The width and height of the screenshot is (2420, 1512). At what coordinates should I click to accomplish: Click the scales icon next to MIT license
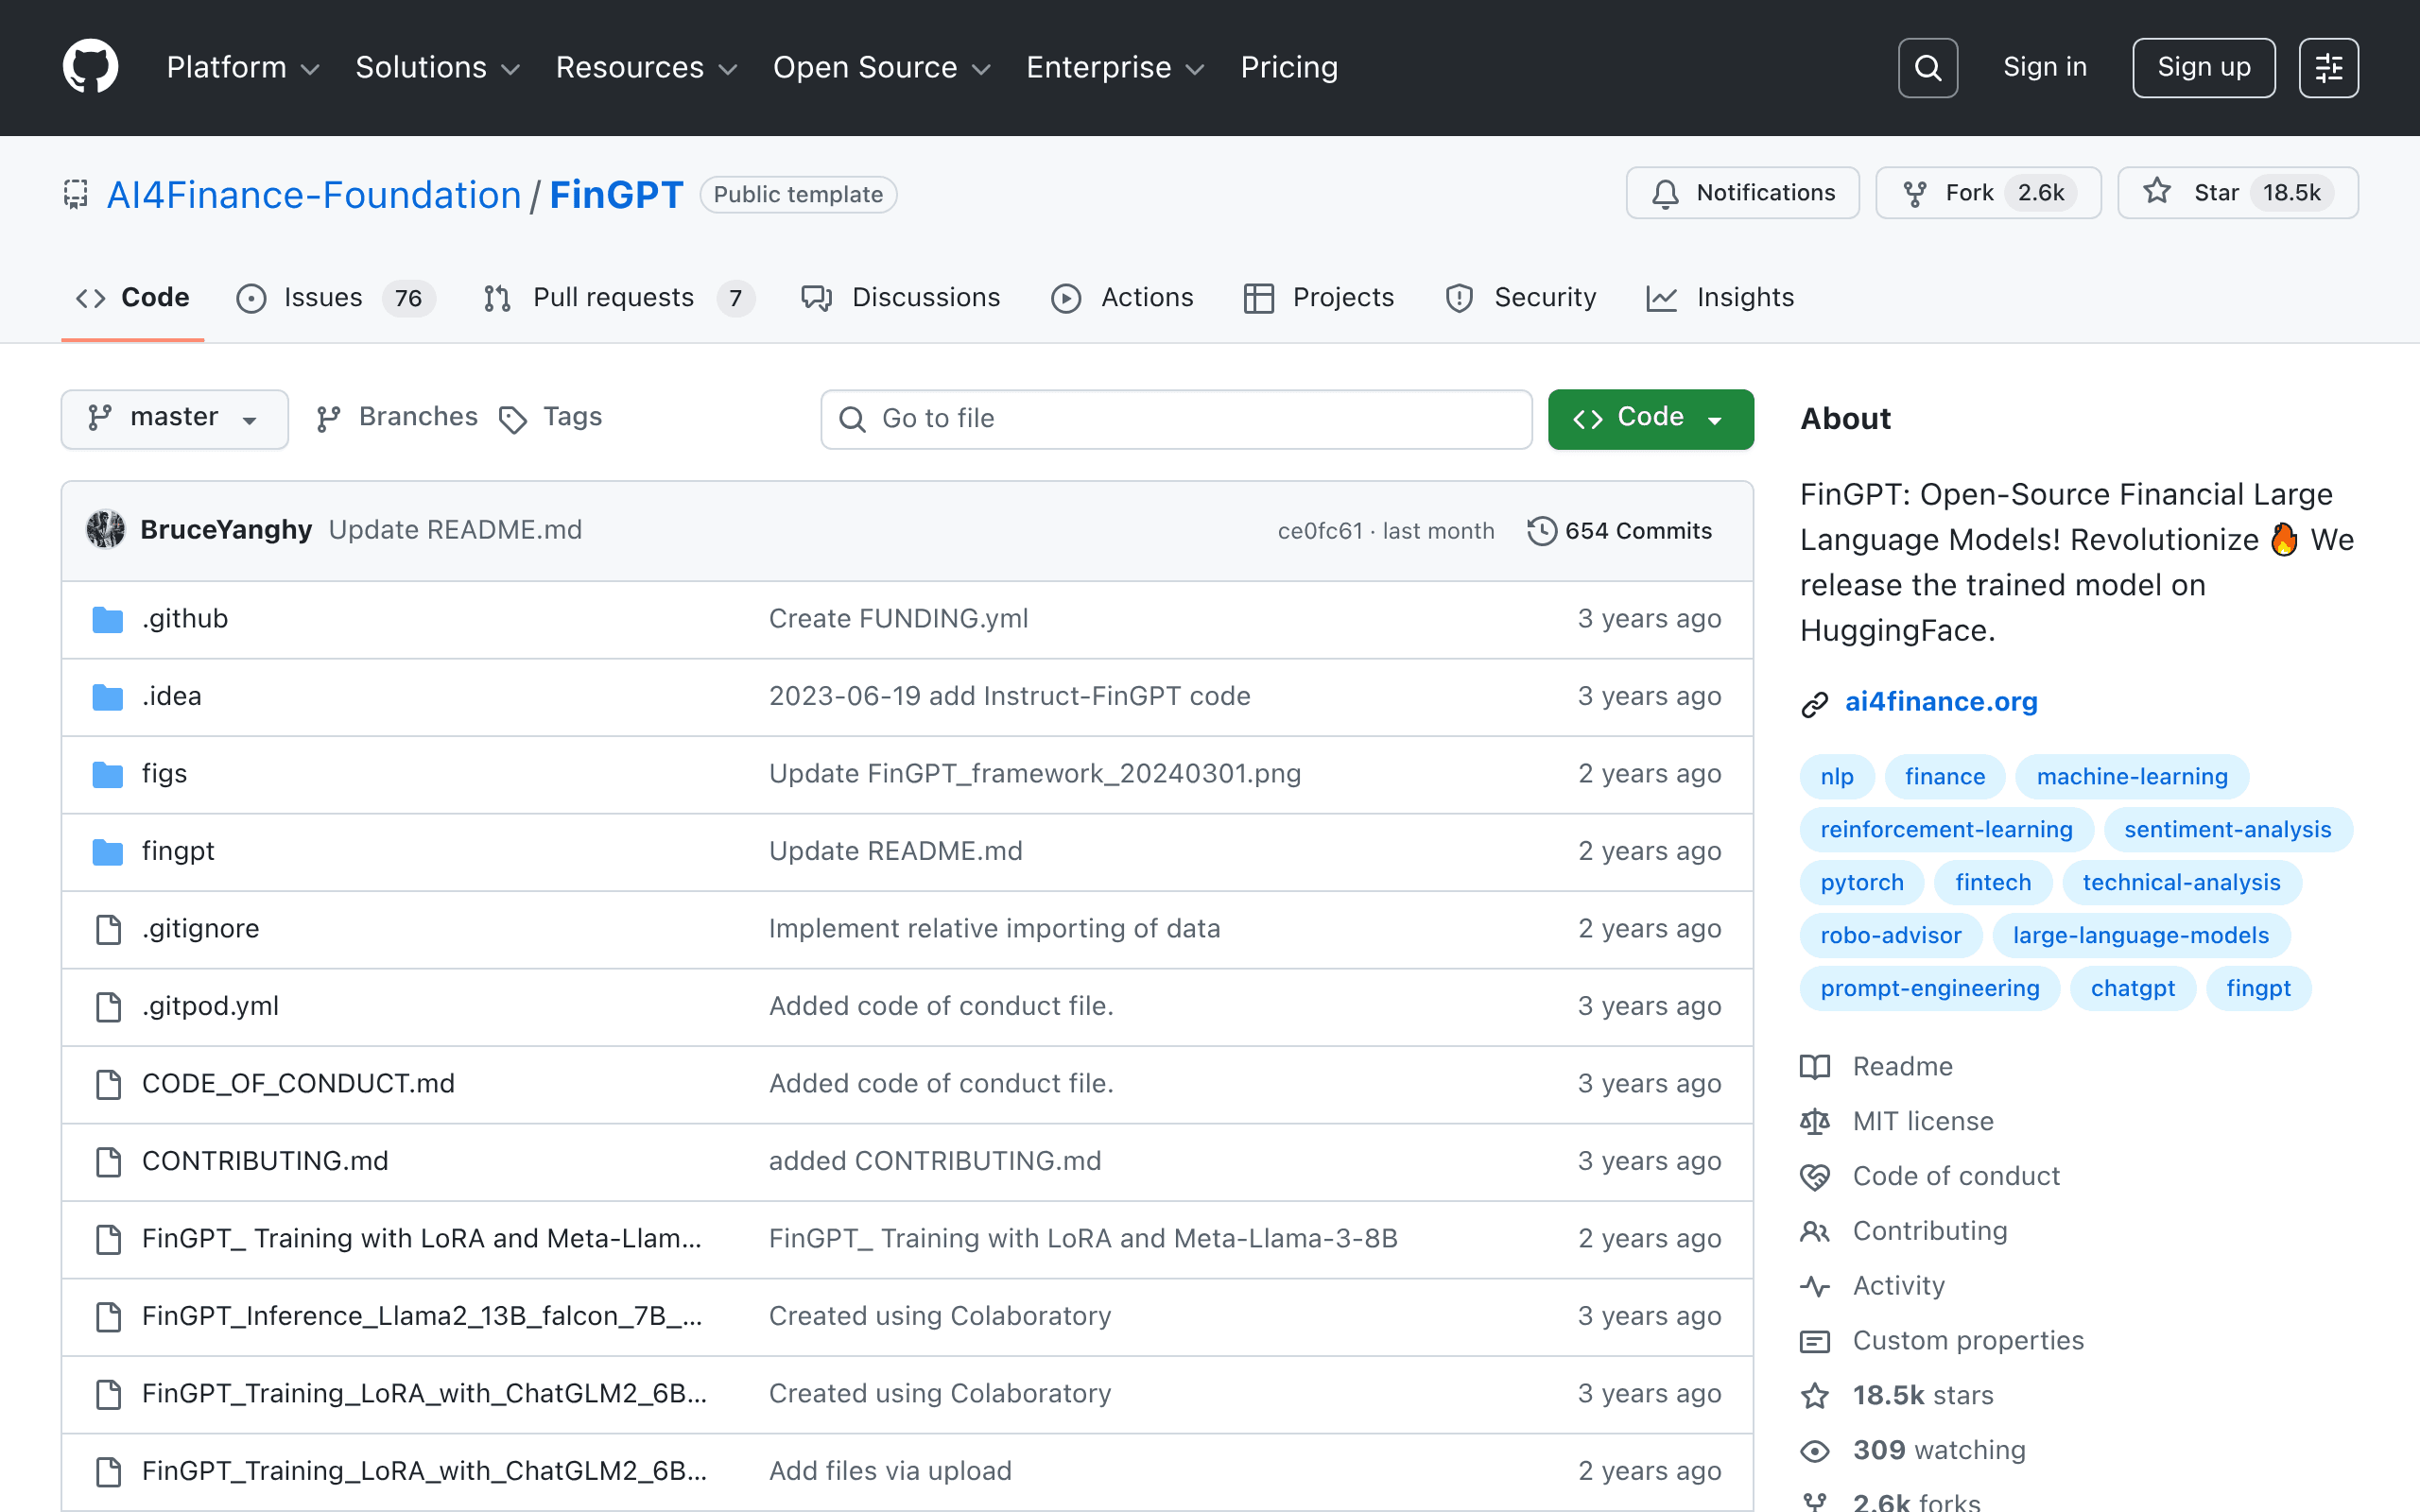point(1815,1122)
